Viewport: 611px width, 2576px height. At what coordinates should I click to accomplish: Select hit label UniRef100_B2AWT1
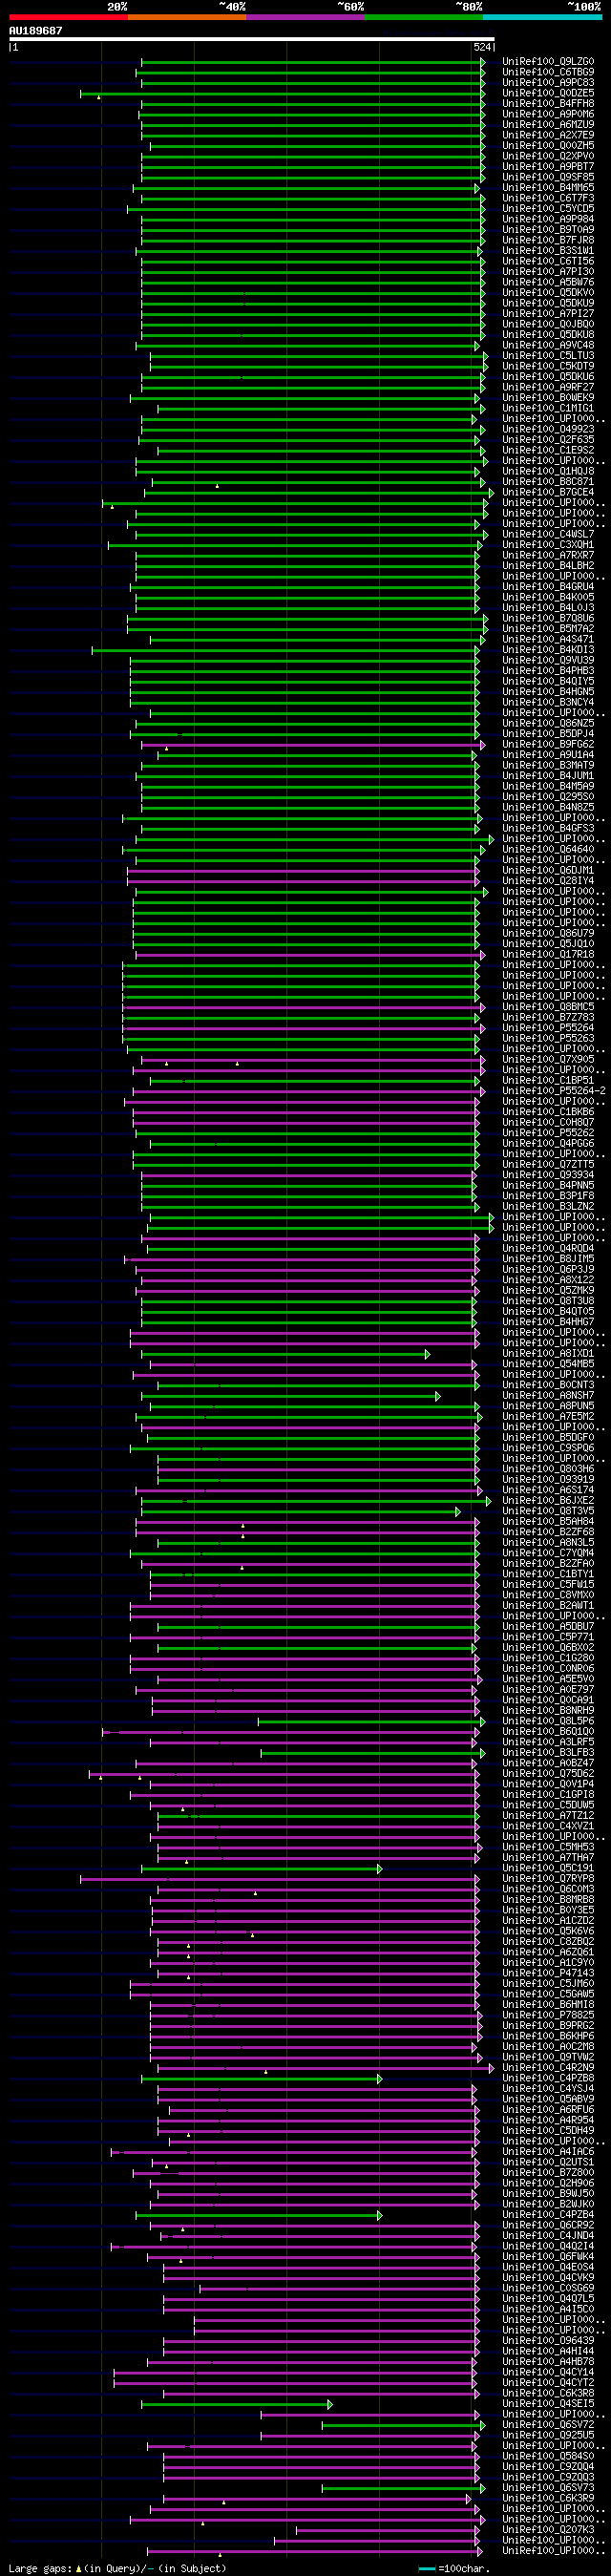pos(548,1605)
